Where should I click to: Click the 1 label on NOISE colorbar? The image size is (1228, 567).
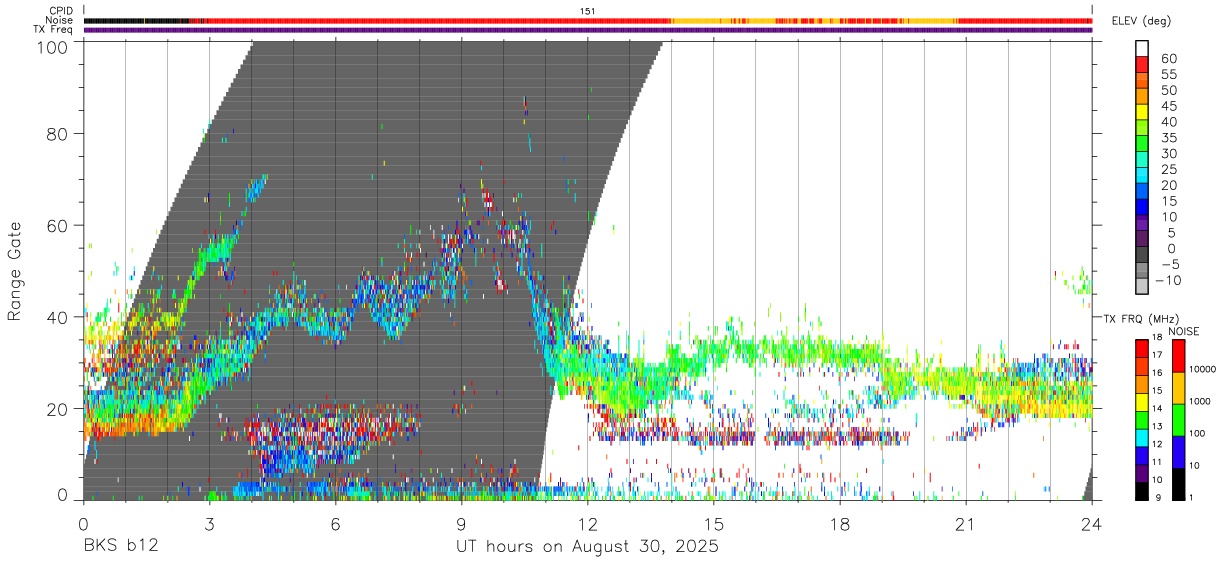(x=1190, y=497)
